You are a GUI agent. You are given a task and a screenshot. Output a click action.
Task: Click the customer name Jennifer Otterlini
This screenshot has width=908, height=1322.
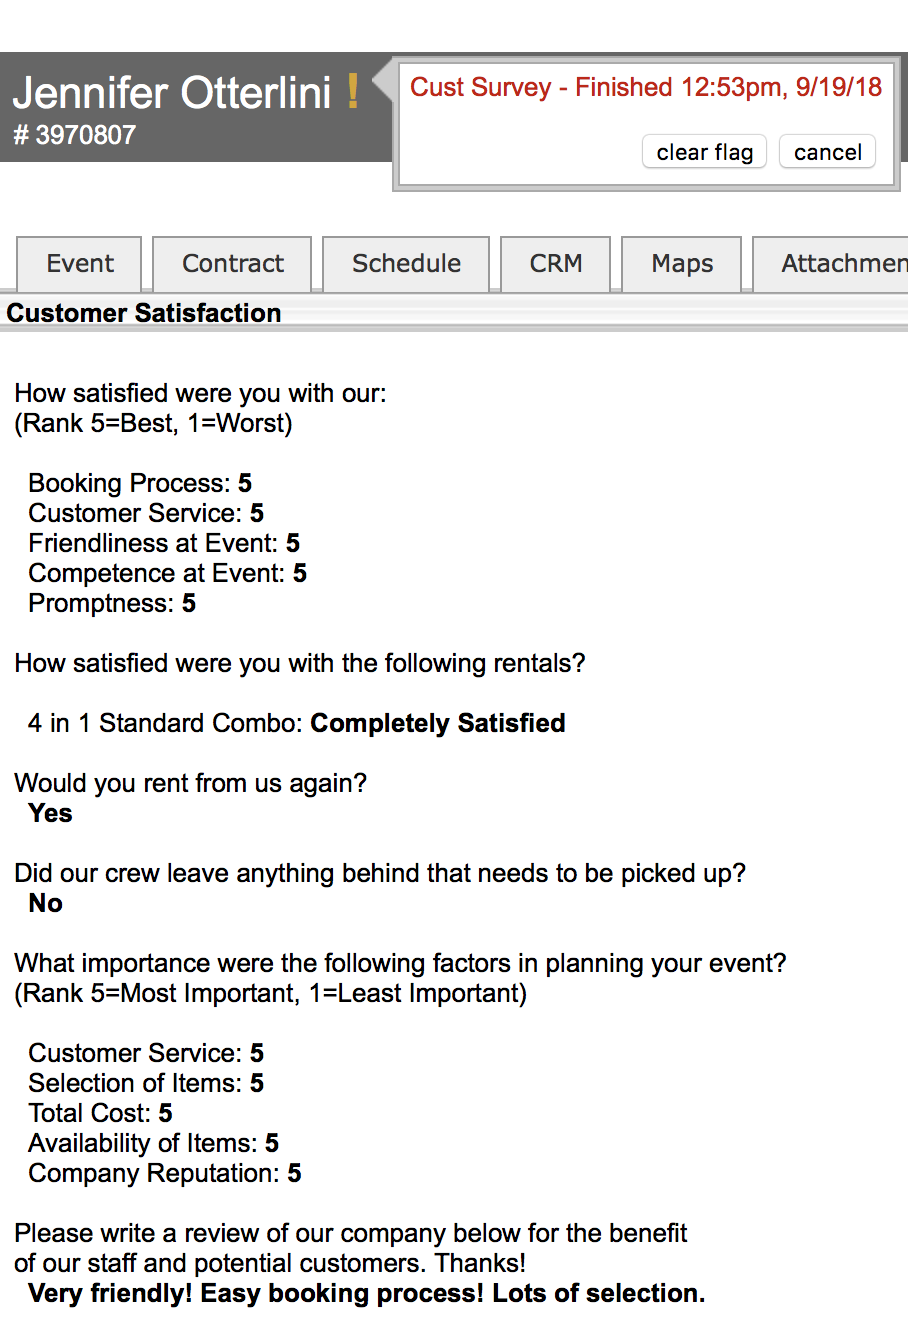[x=171, y=93]
